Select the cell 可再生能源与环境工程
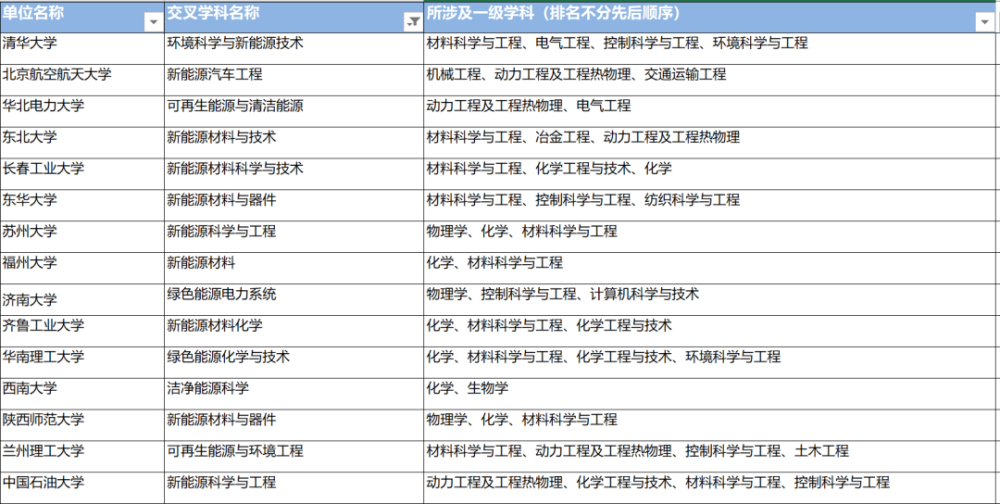The width and height of the screenshot is (1000, 504). coord(293,456)
